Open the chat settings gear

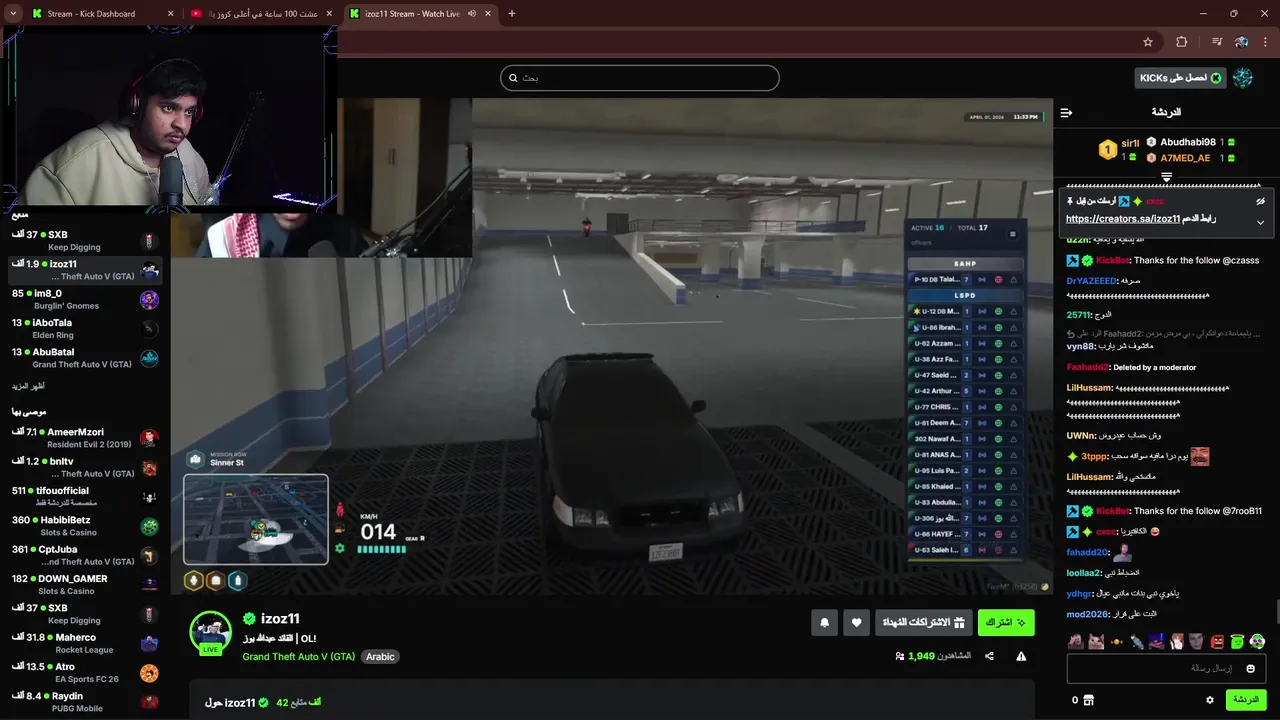[x=1209, y=700]
